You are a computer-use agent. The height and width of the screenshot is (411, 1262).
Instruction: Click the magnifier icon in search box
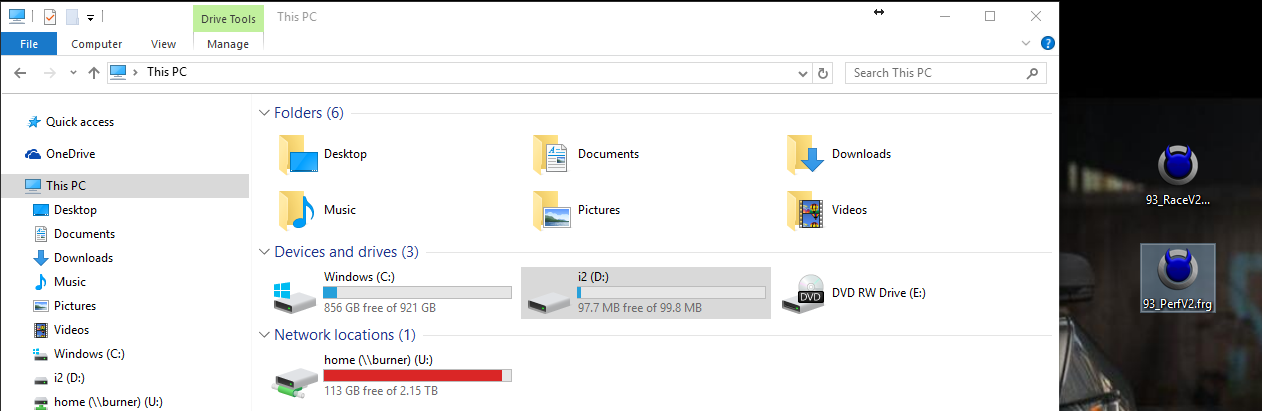point(1032,73)
